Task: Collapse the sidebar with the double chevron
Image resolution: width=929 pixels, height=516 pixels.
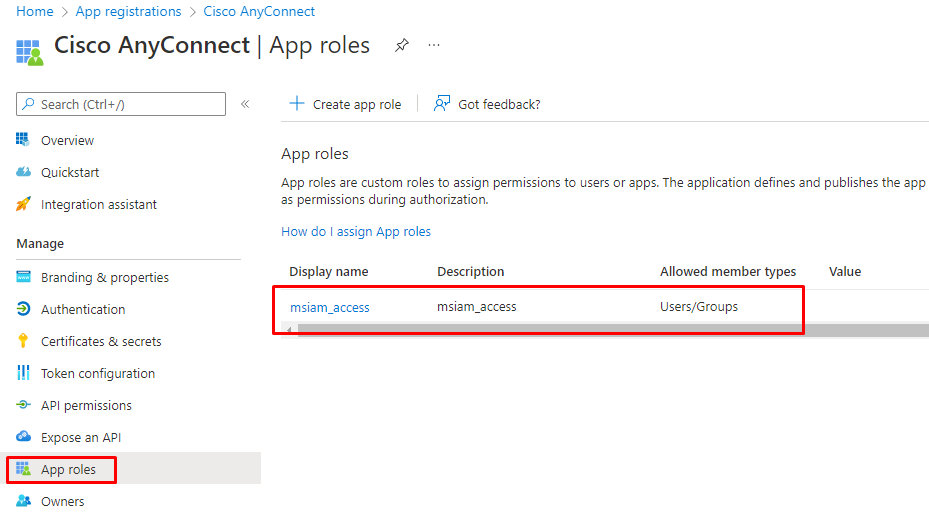Action: 245,104
